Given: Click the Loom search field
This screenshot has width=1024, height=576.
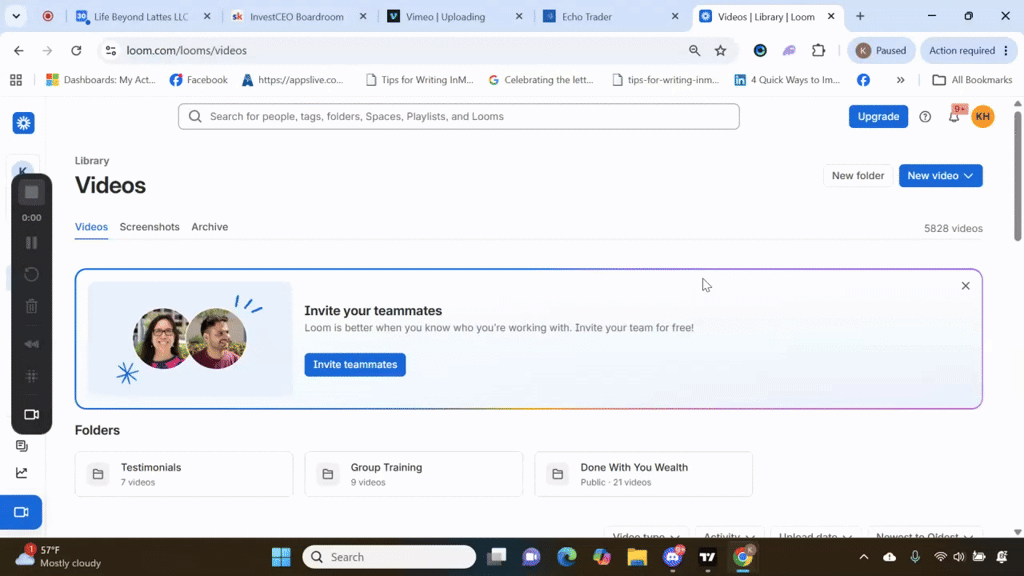Looking at the screenshot, I should tap(458, 116).
